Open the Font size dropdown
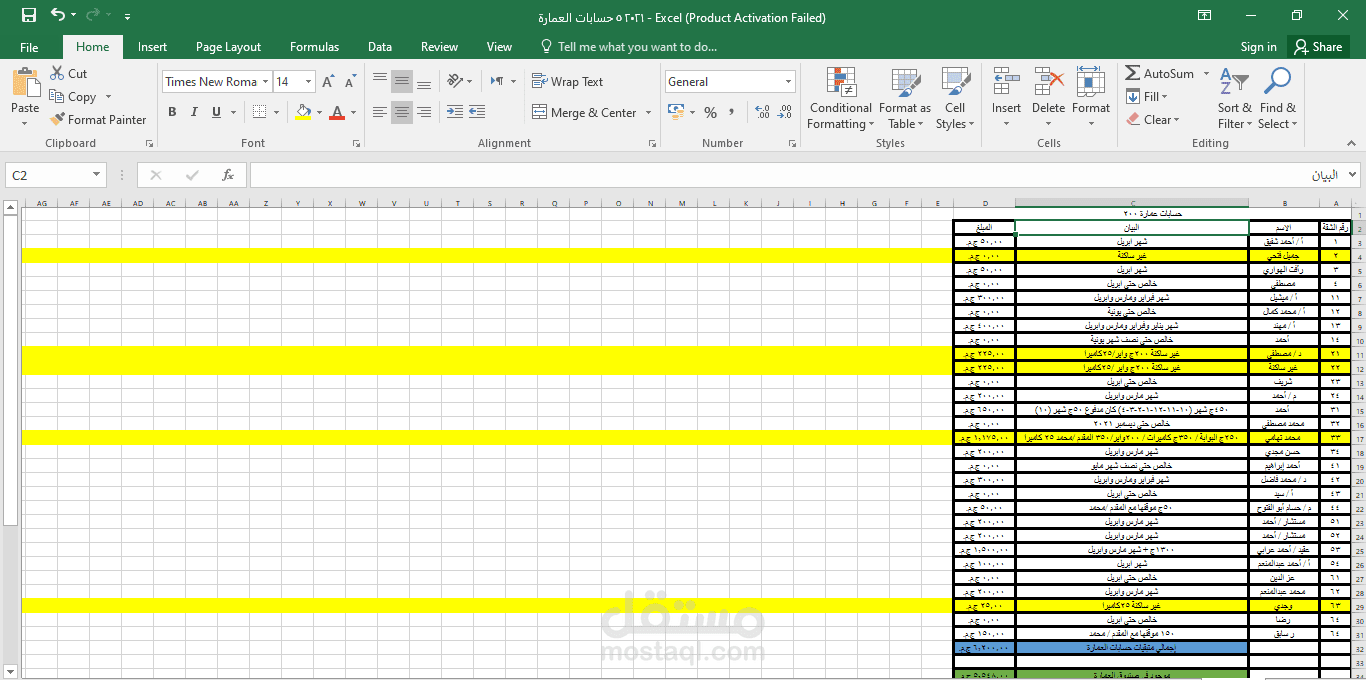1366x680 pixels. click(x=309, y=82)
